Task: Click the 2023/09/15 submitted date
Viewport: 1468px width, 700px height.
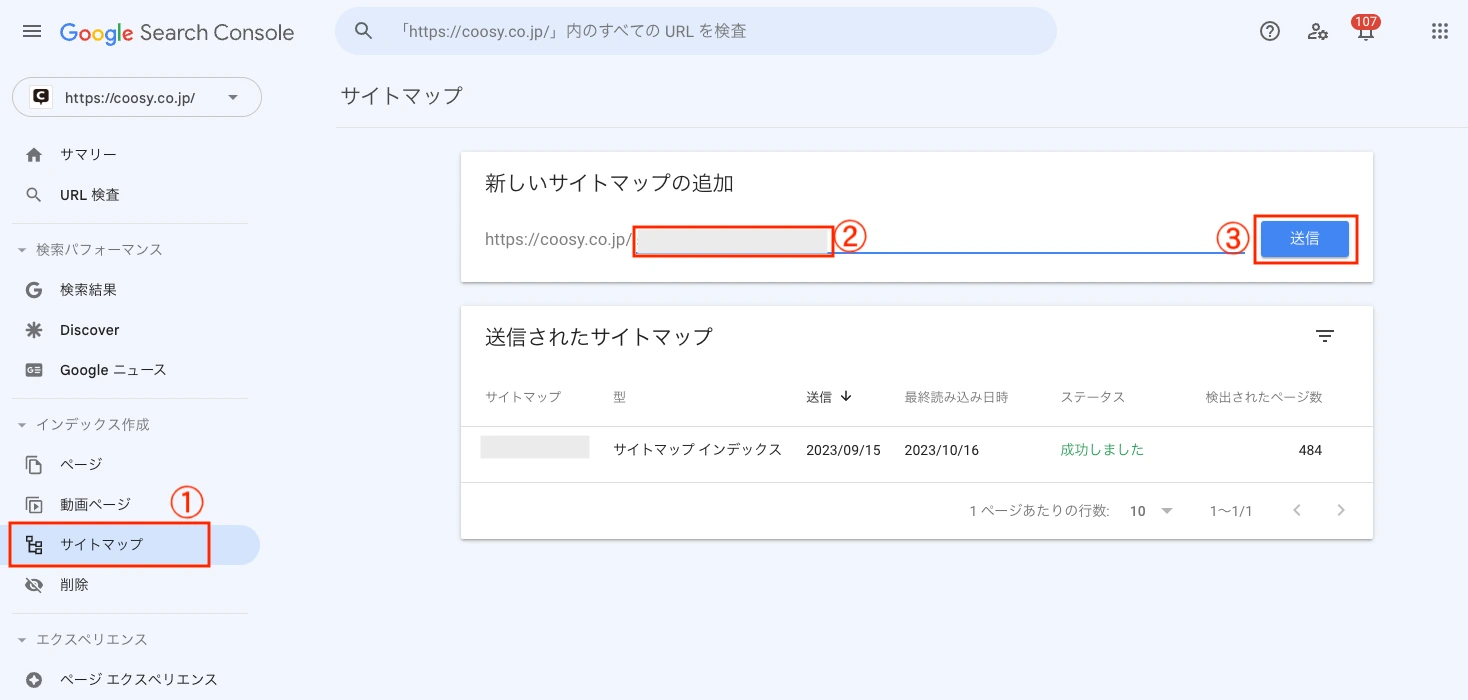Action: (843, 450)
